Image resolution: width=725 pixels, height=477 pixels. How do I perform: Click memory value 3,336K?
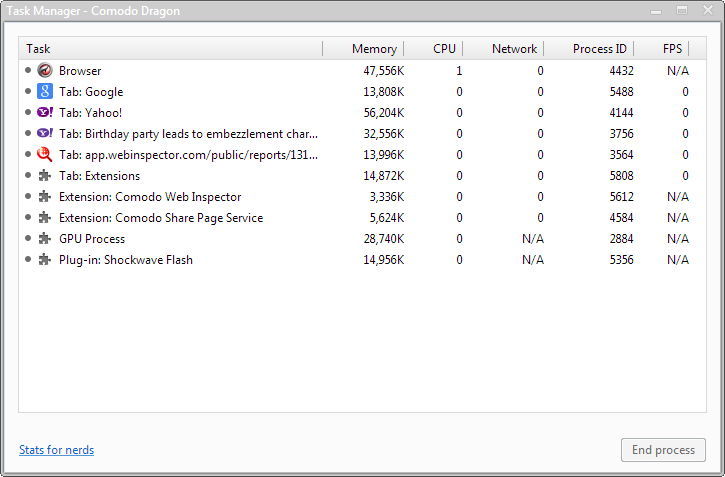(387, 196)
